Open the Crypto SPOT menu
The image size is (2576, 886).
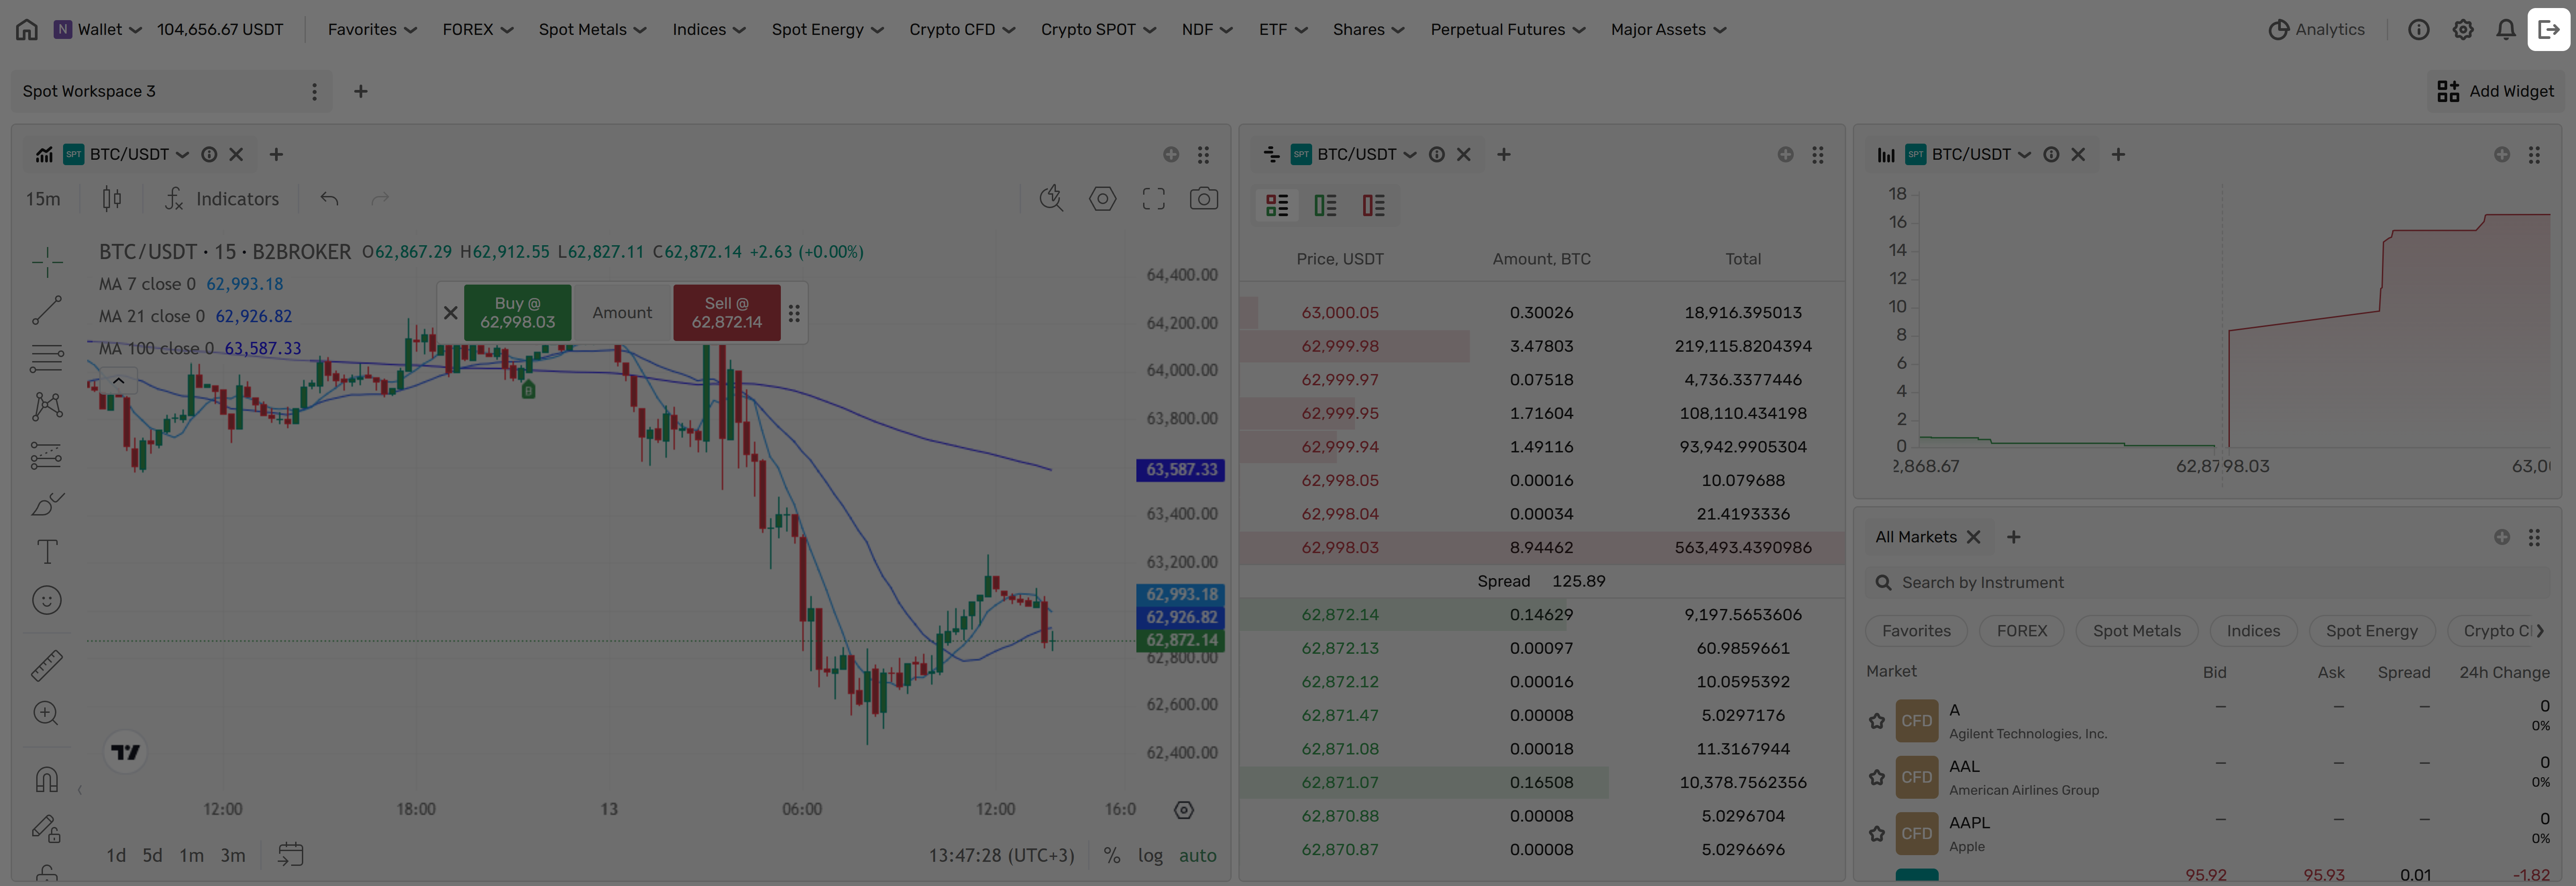tap(1098, 30)
